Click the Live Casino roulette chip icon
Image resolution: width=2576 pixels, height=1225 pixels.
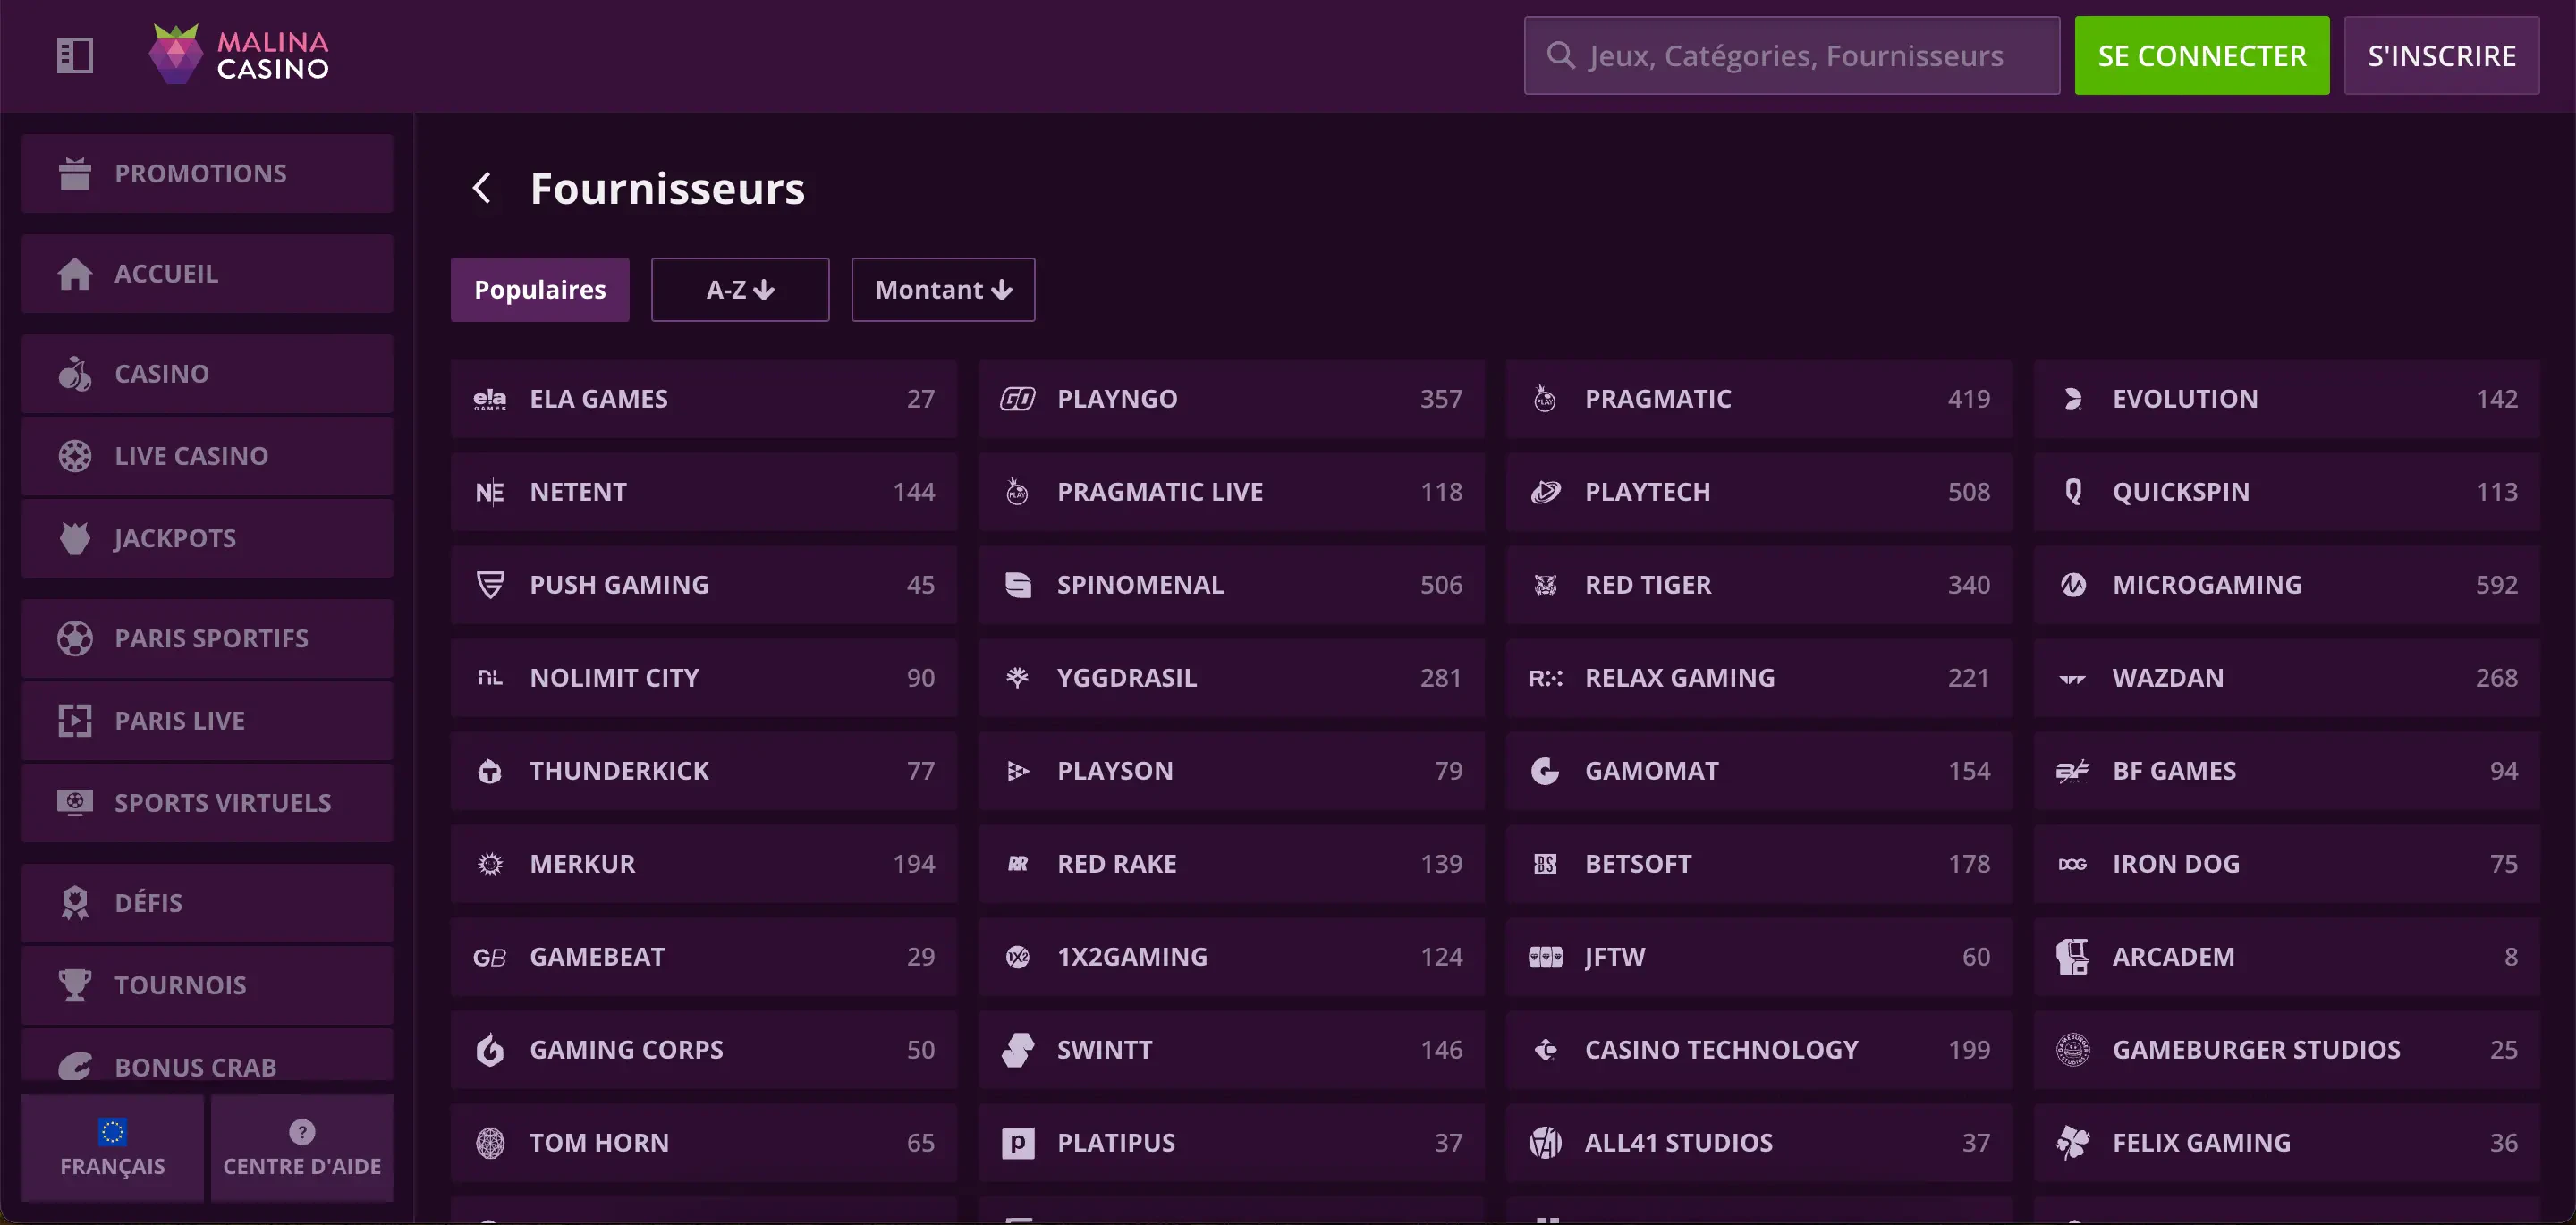pos(75,456)
